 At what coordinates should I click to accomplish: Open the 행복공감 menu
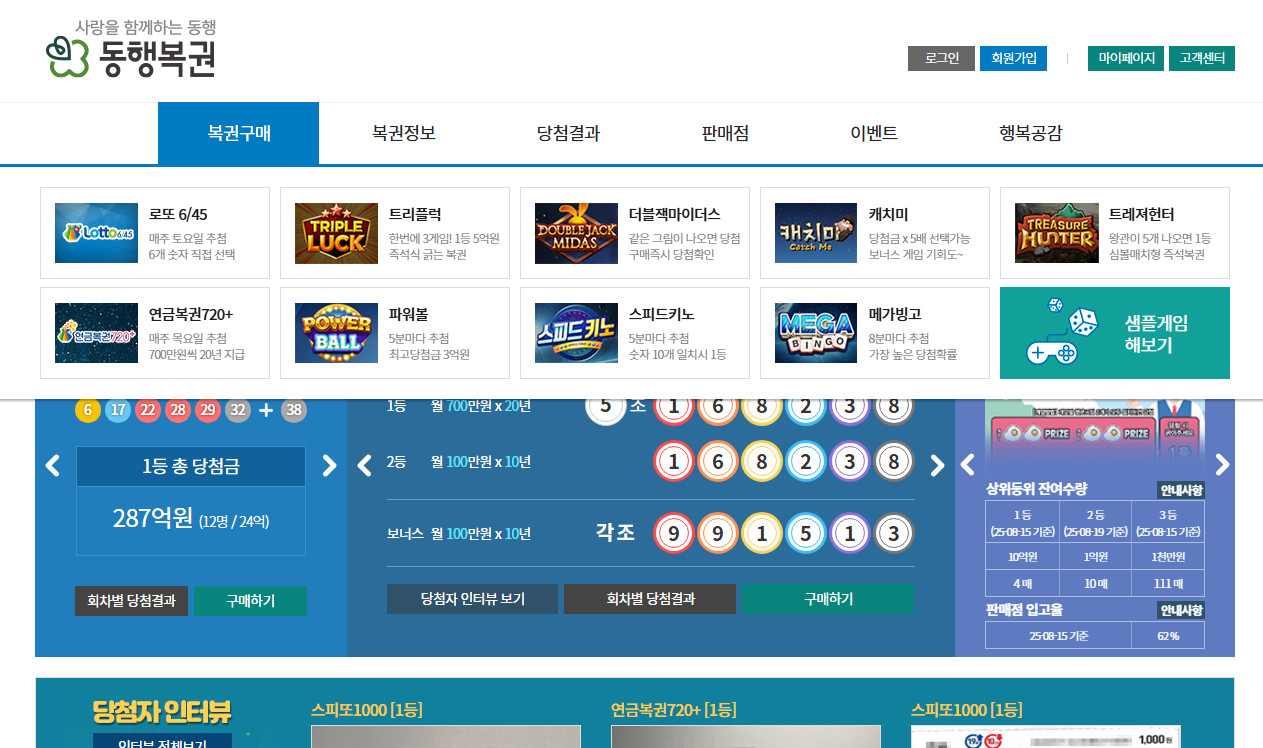(1031, 133)
